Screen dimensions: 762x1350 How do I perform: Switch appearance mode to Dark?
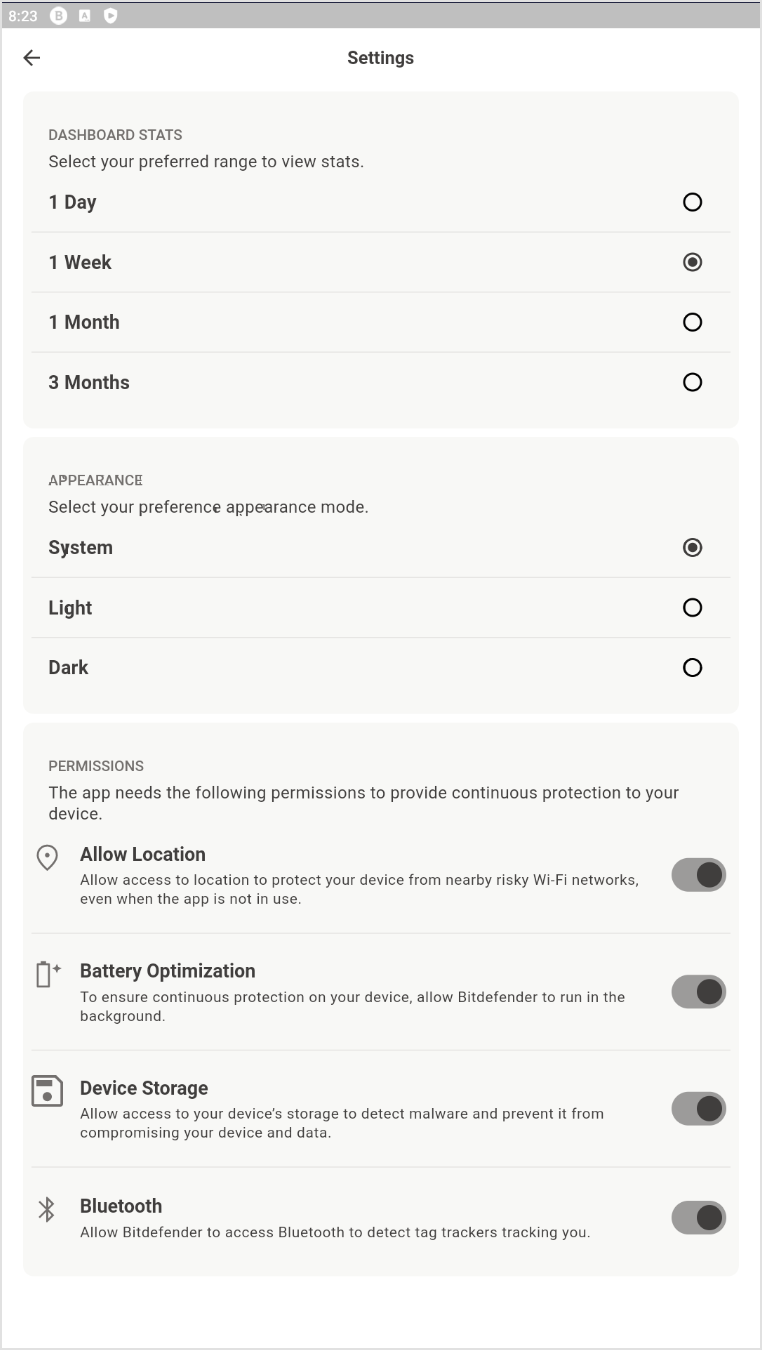click(692, 667)
